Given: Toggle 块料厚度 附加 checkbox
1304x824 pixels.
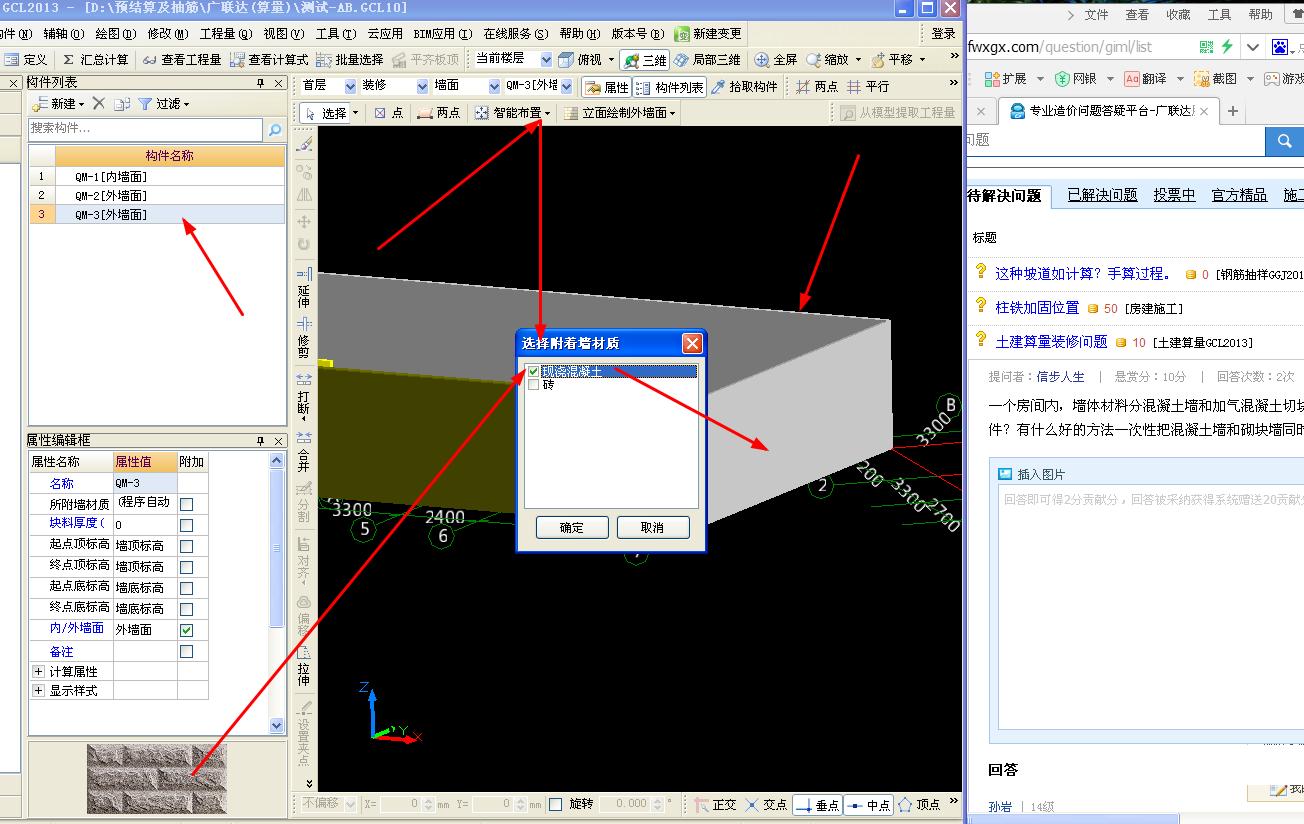Looking at the screenshot, I should coord(186,525).
